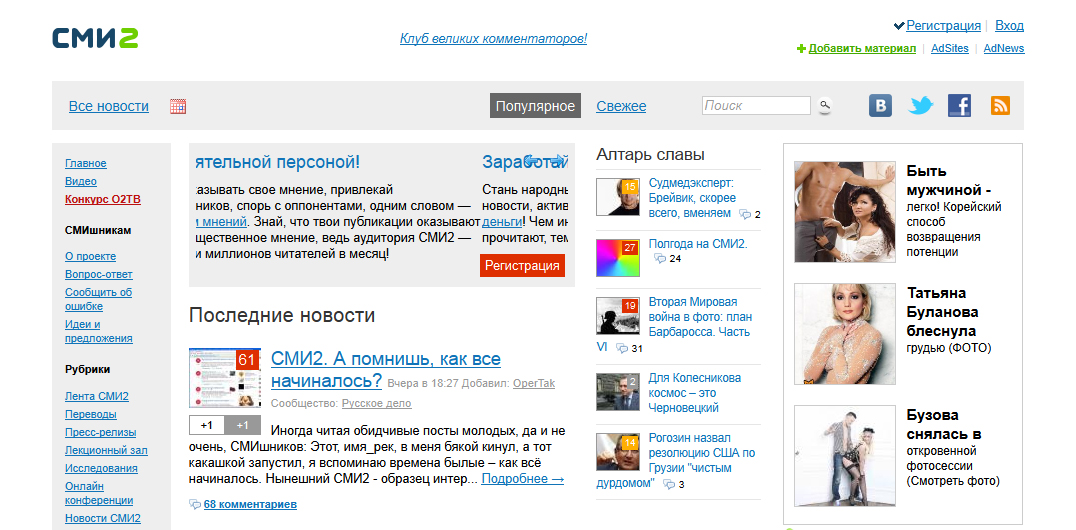Click the СМИ2 logo
The width and height of the screenshot is (1076, 530).
[x=95, y=38]
